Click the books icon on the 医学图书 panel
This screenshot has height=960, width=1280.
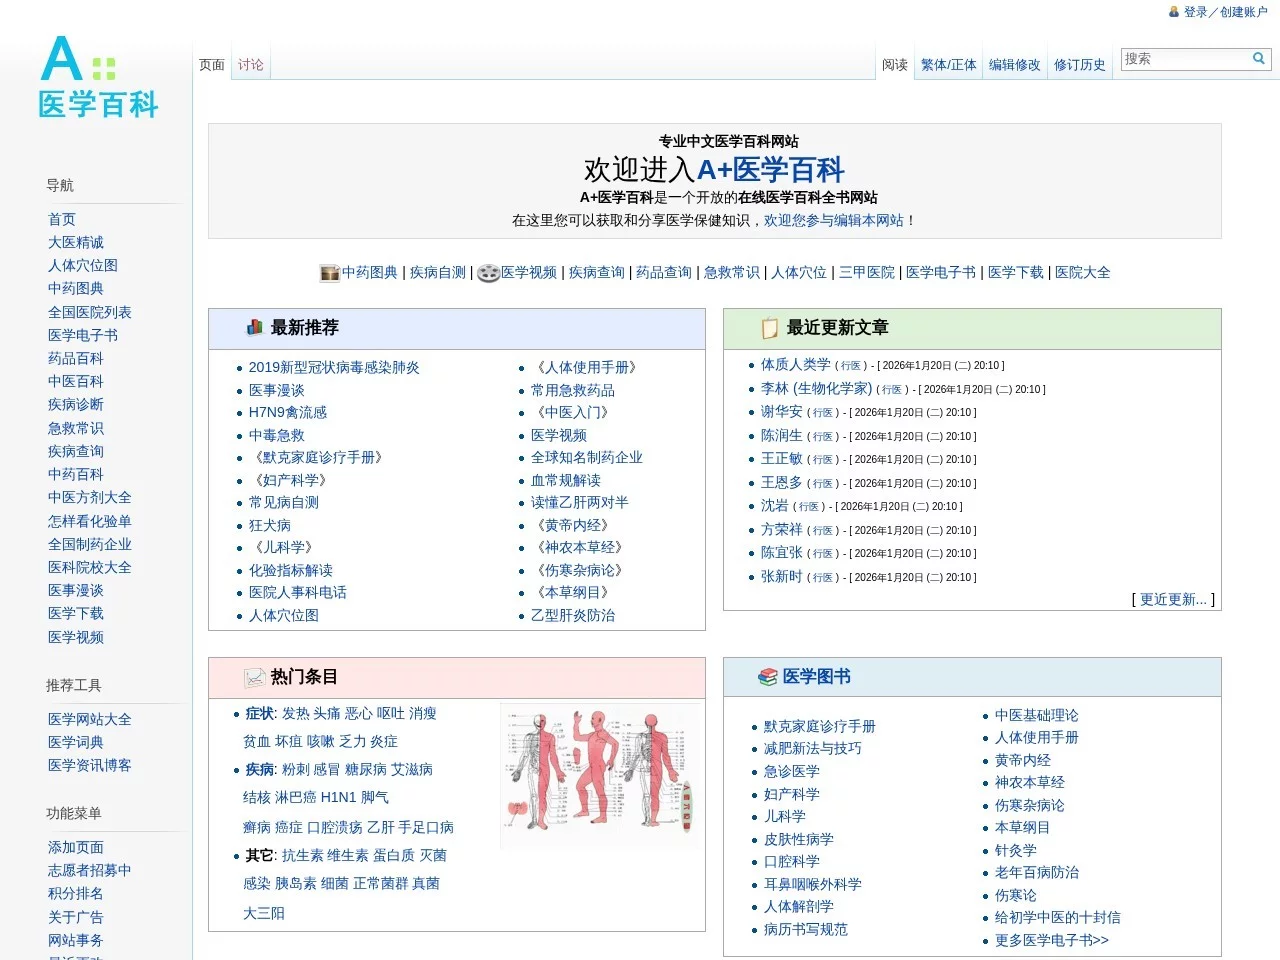766,676
